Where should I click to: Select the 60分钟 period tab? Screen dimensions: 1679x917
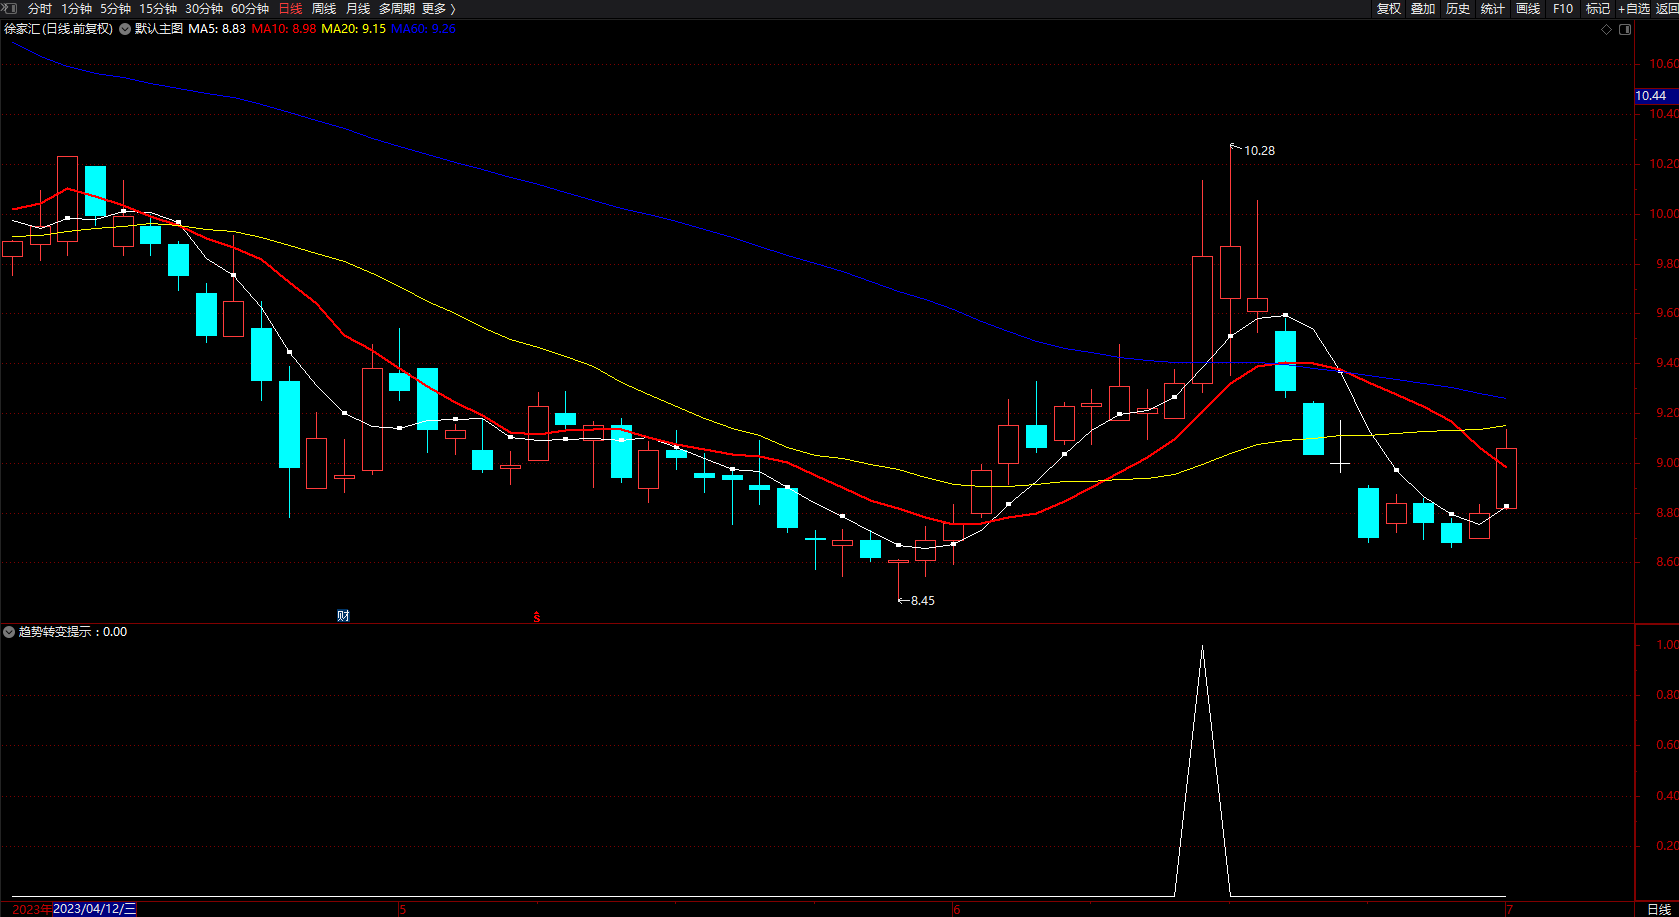(250, 8)
